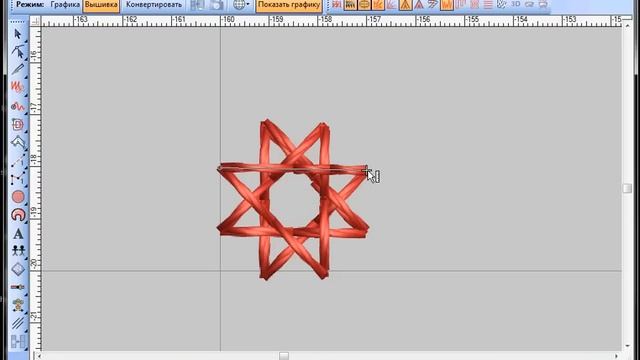Open the dropdown arrow beside the globe icon
This screenshot has height=360, width=640.
pyautogui.click(x=248, y=4)
